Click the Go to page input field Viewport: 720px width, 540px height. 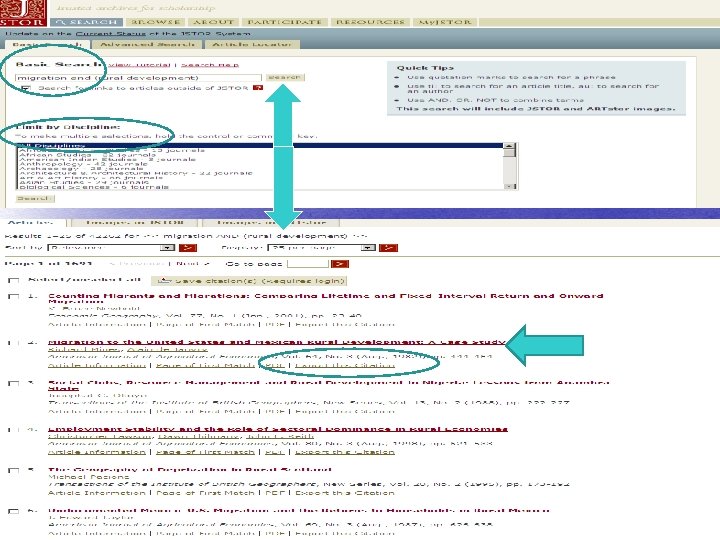coord(308,264)
